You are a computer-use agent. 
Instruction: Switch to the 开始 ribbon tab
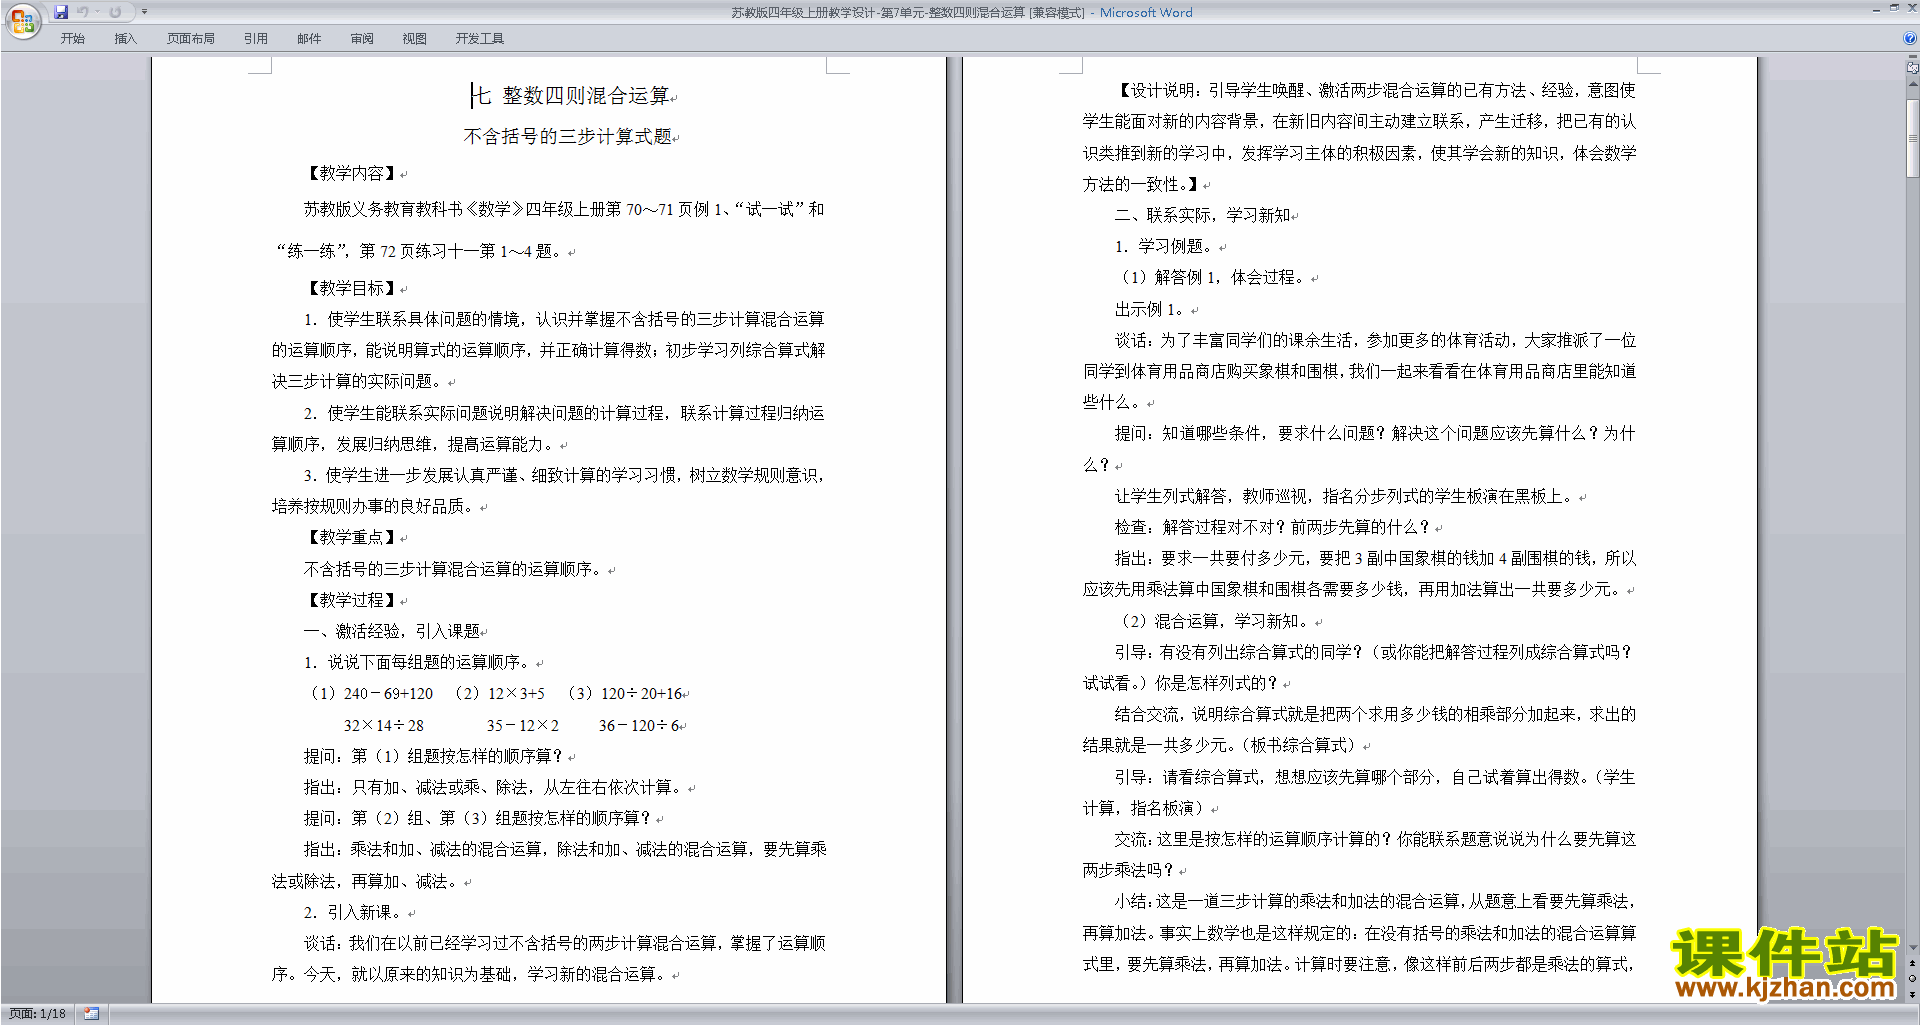73,38
